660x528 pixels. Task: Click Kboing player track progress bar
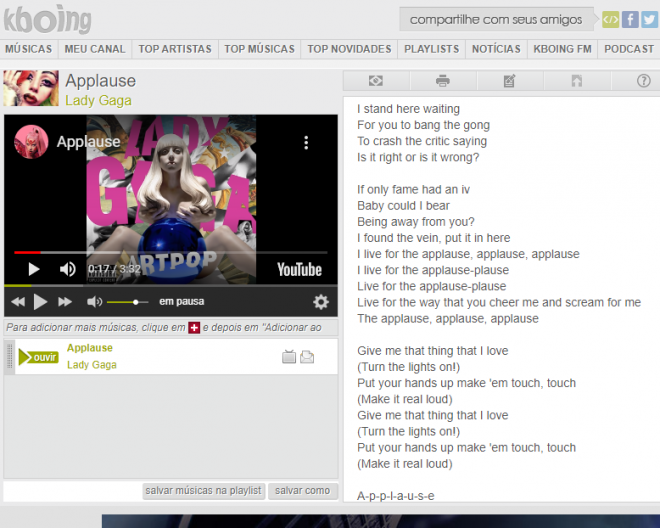pos(170,286)
